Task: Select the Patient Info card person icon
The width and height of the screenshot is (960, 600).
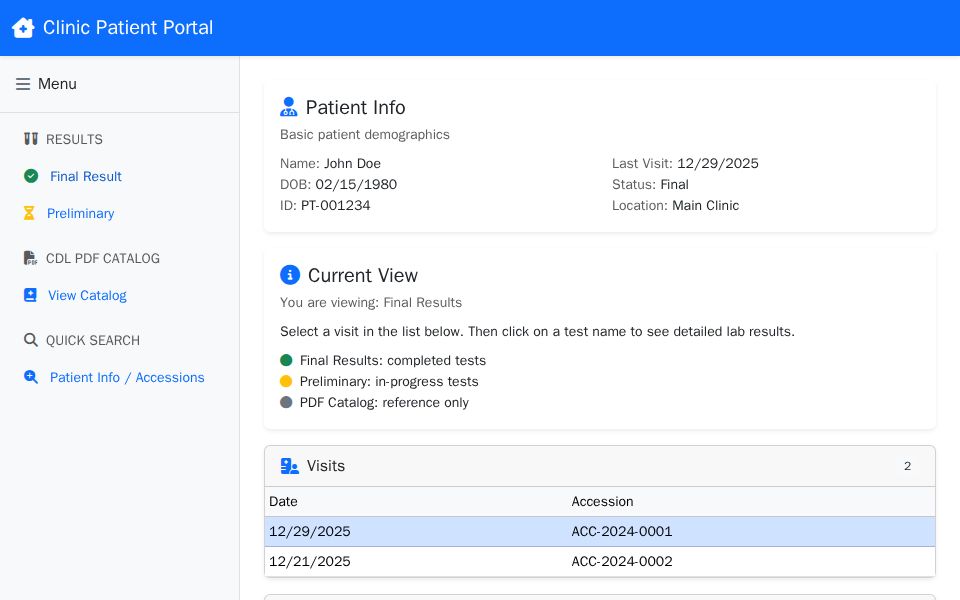Action: pos(289,106)
